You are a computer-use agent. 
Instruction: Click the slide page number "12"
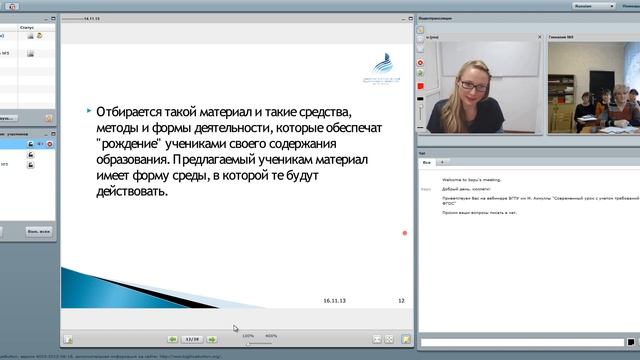[401, 301]
